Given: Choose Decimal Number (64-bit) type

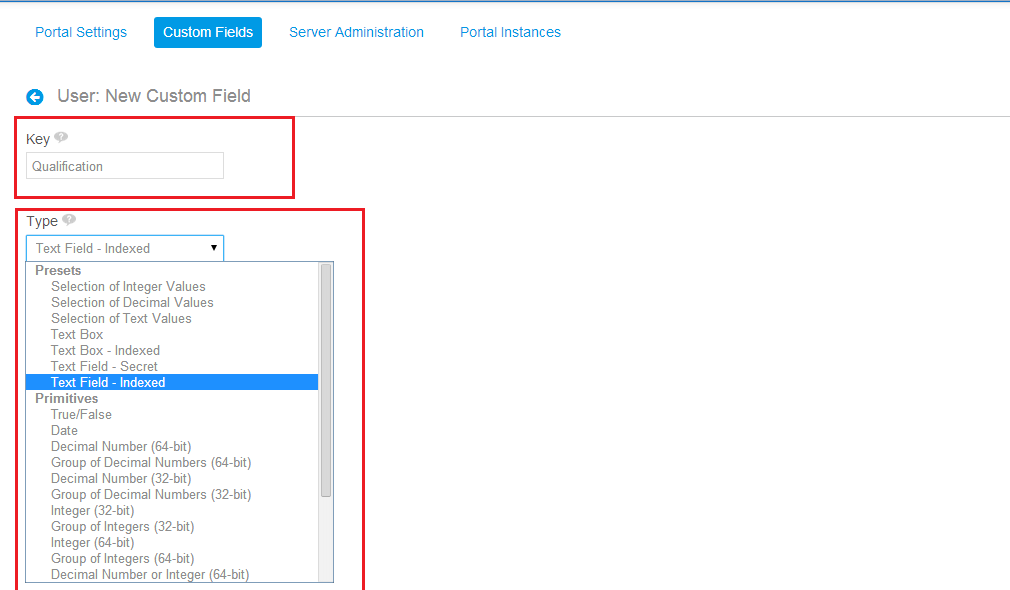Looking at the screenshot, I should pos(172,446).
